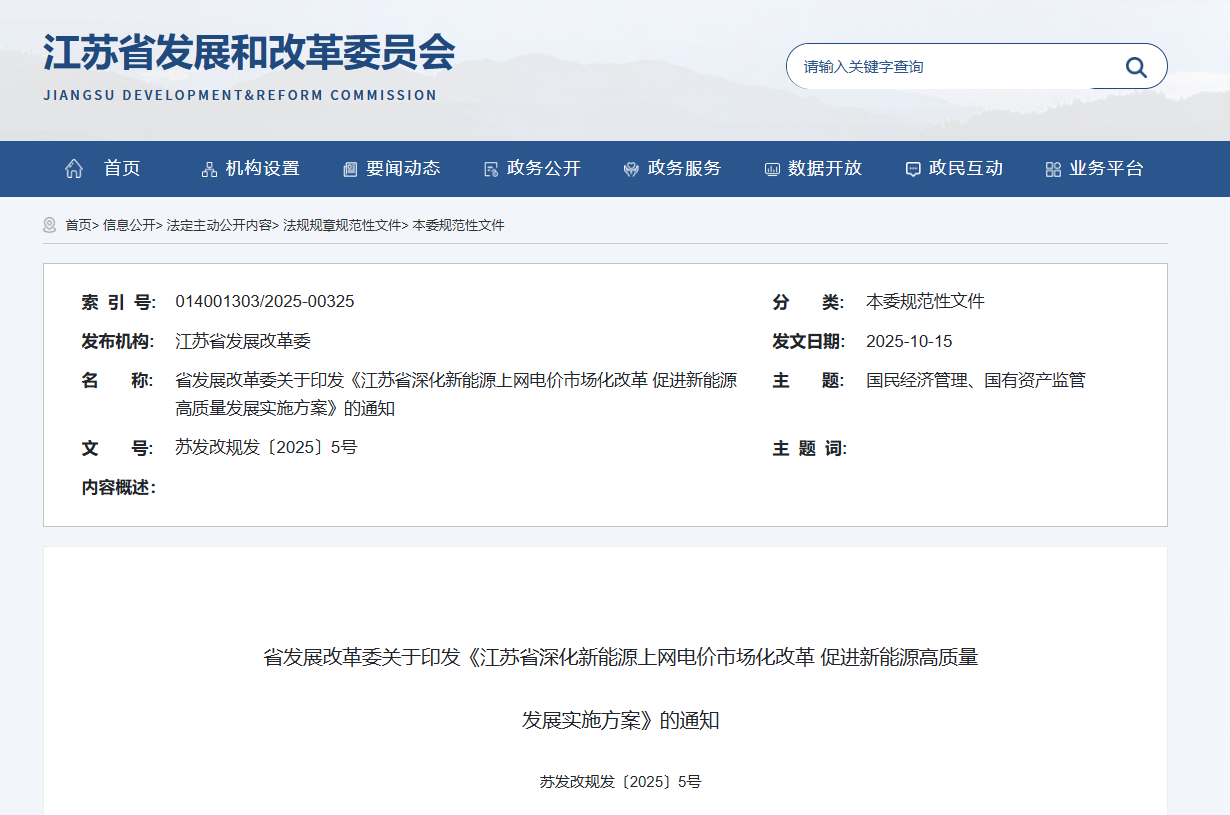The height and width of the screenshot is (815, 1230).
Task: Click the 政务服务 service icon
Action: point(631,169)
